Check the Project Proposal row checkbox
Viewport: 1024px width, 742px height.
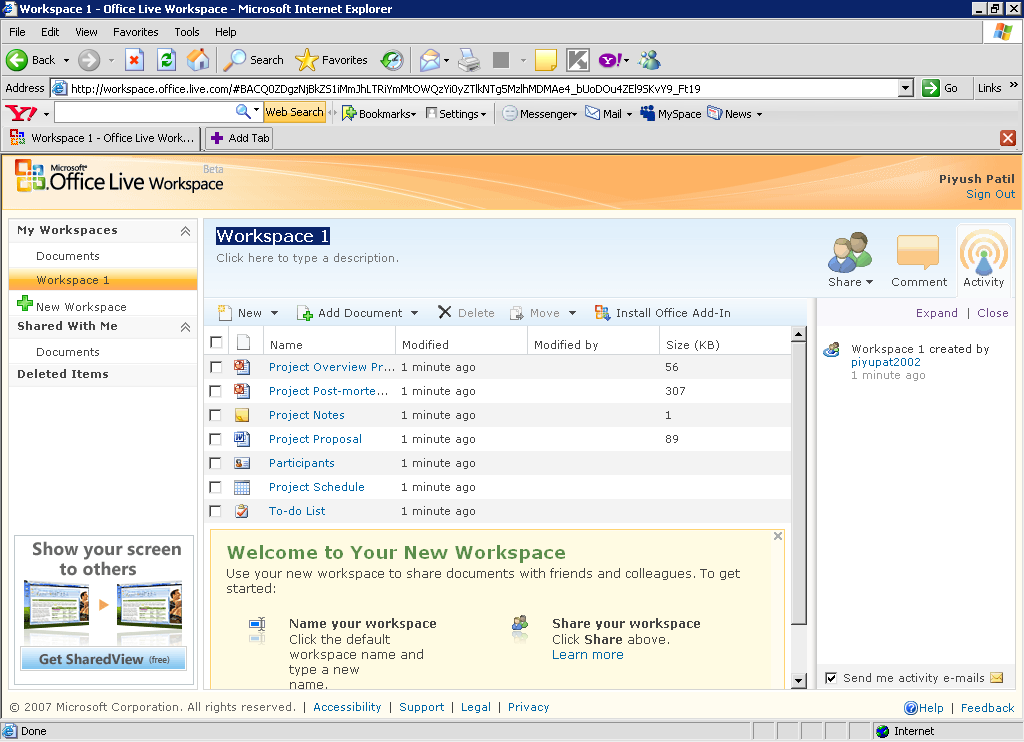pos(216,439)
